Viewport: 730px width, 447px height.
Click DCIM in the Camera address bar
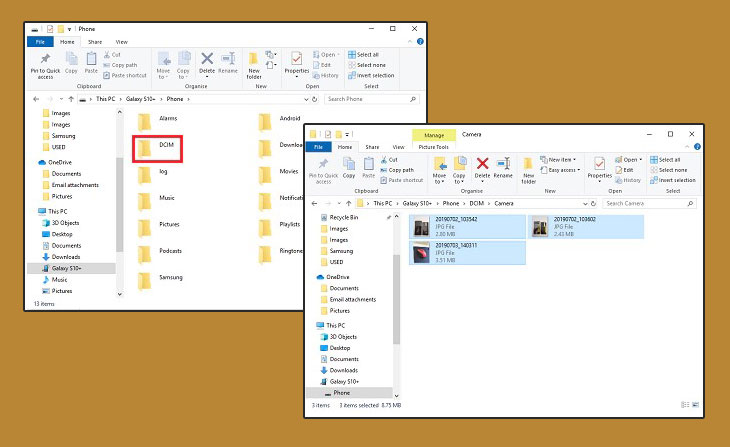point(466,203)
